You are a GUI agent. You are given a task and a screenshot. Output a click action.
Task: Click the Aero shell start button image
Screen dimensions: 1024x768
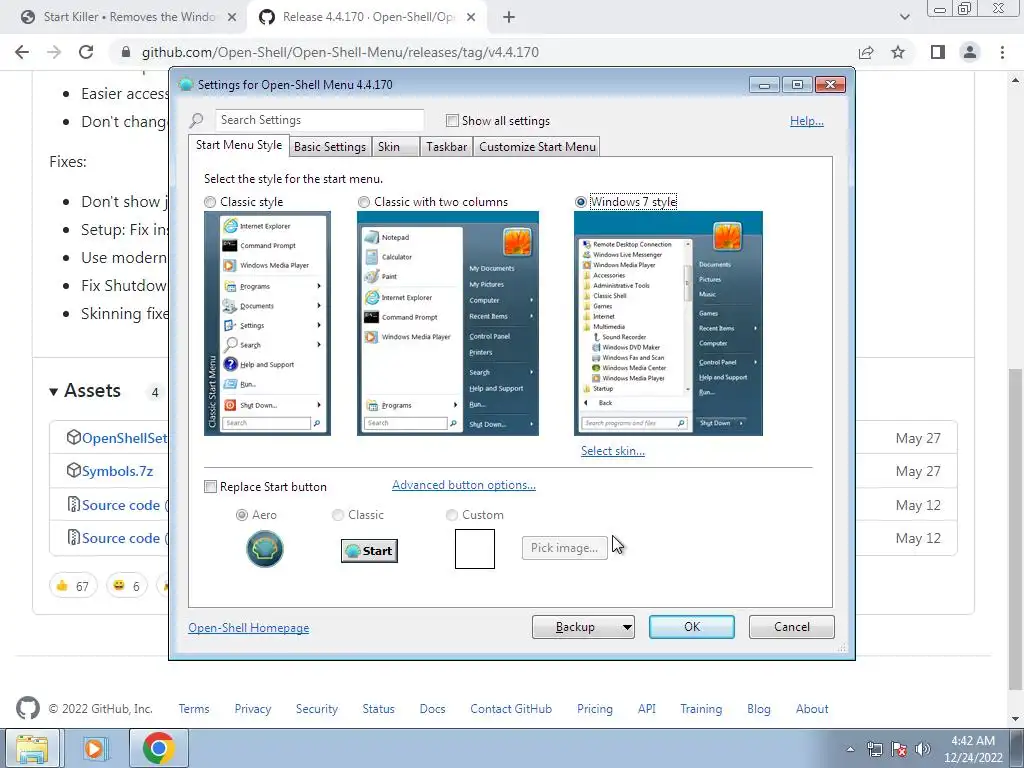pos(264,549)
